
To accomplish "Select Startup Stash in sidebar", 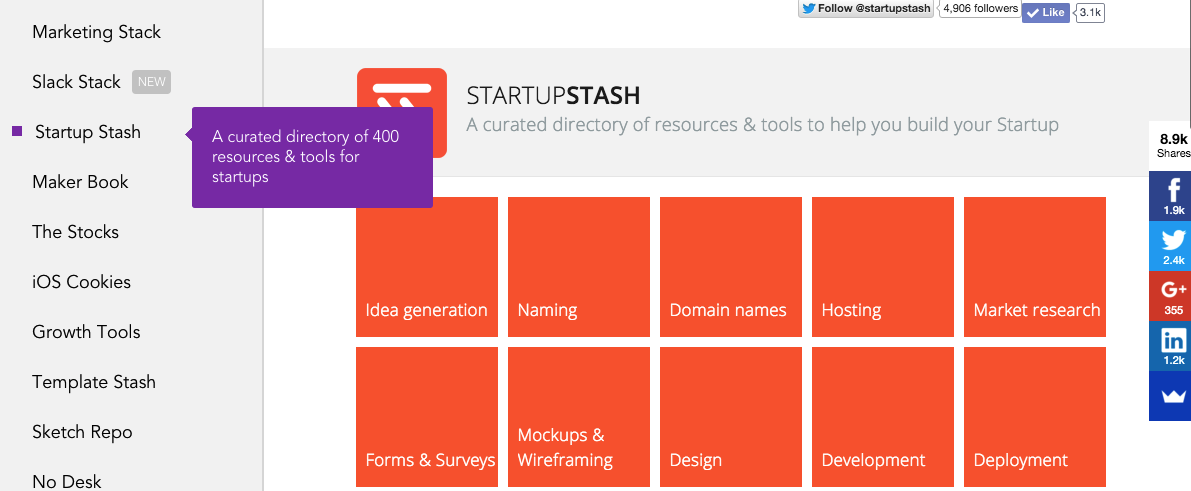I will (87, 132).
